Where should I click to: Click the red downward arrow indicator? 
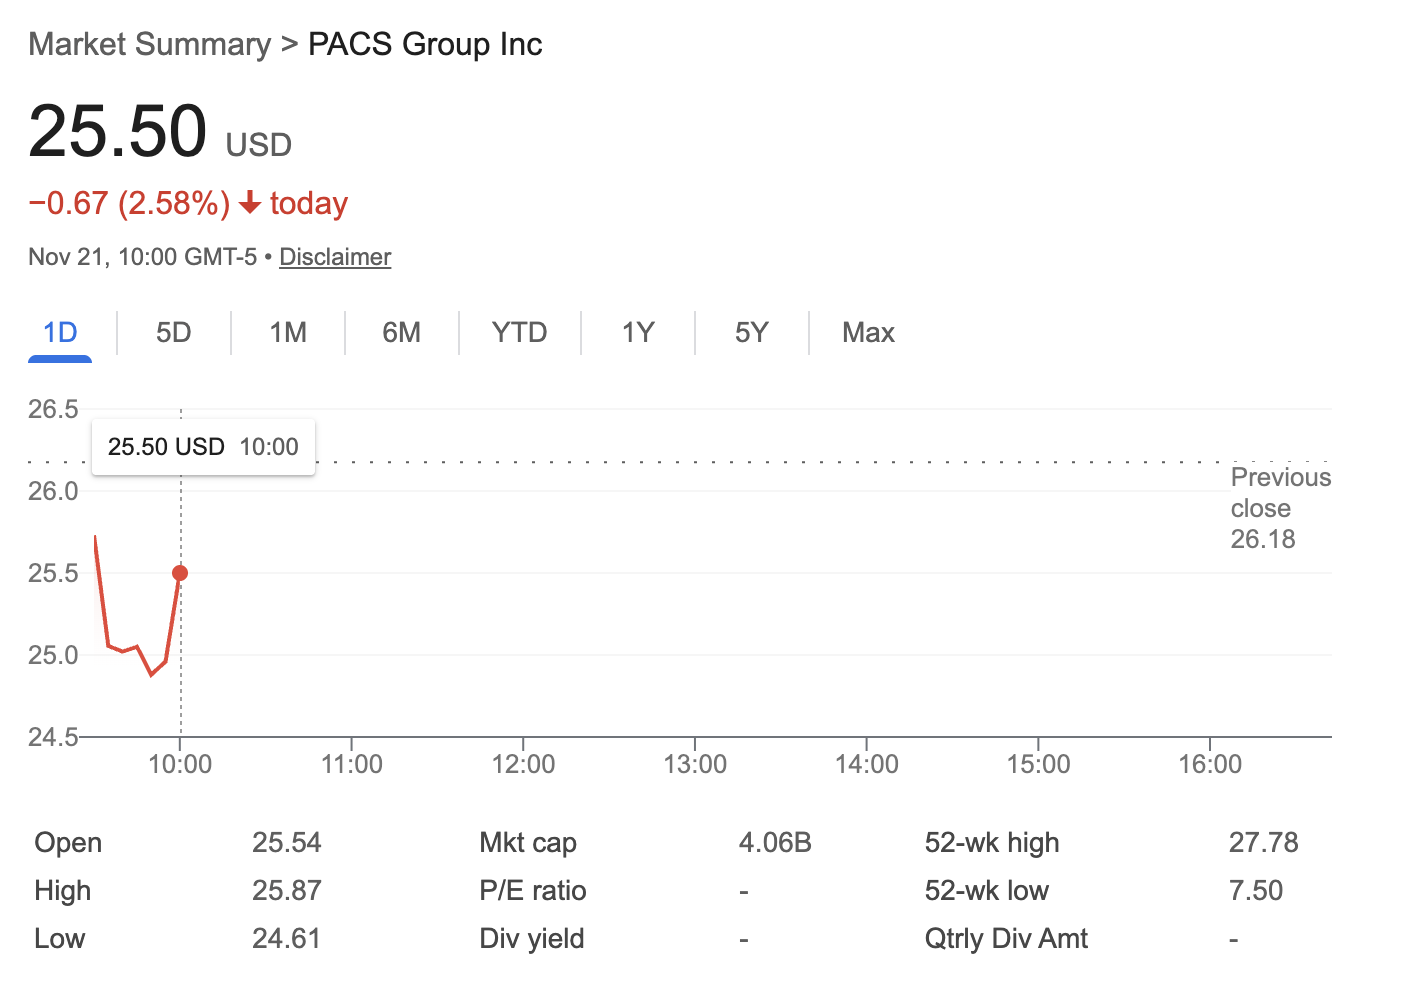tap(249, 203)
